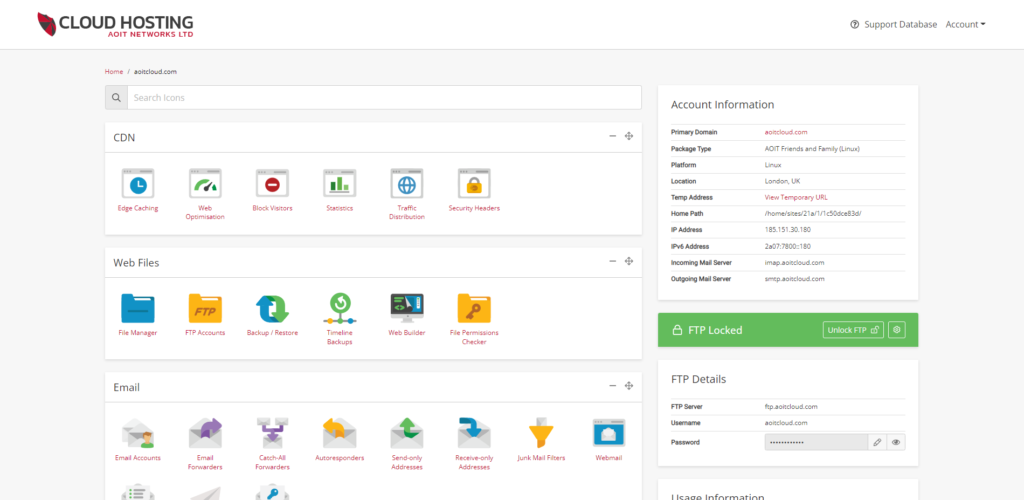Click London, UK location value
1024x500 pixels.
[784, 181]
